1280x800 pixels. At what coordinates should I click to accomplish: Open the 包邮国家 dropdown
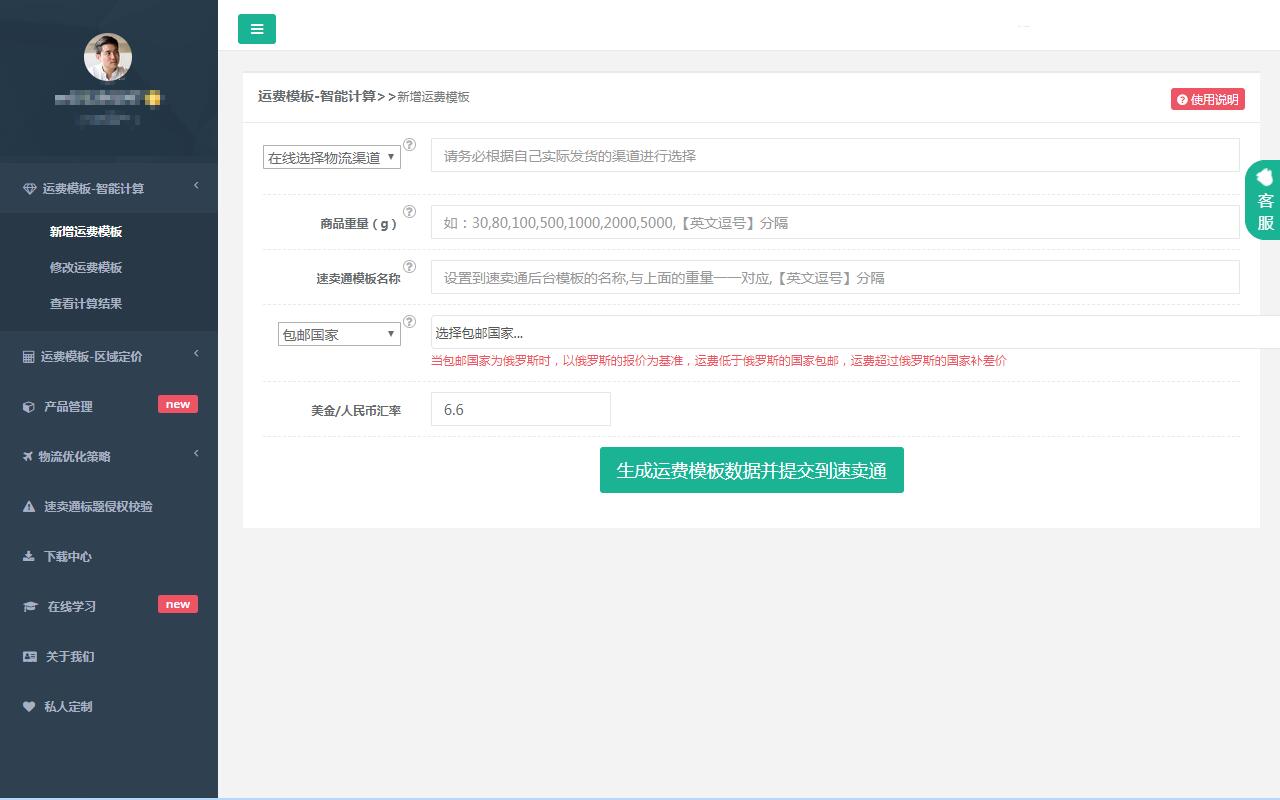coord(338,333)
